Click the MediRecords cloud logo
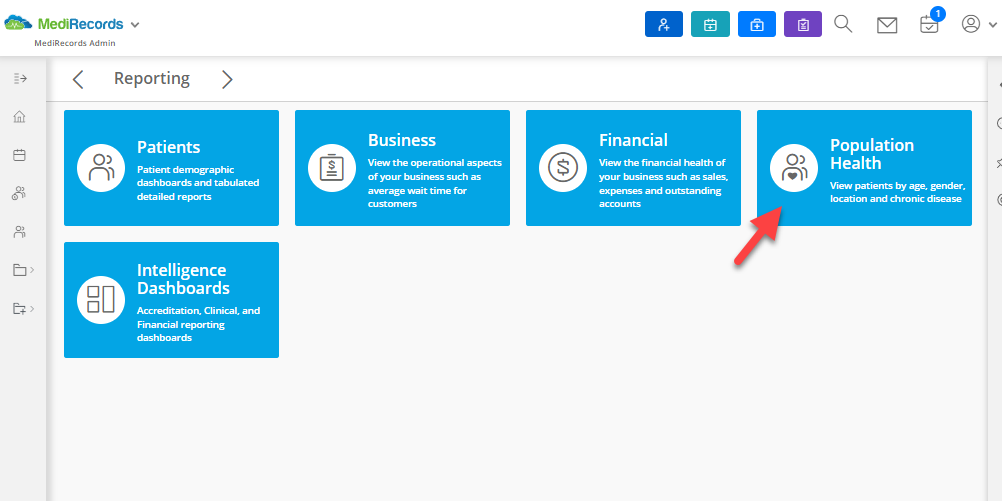This screenshot has height=501, width=1002. pos(18,24)
